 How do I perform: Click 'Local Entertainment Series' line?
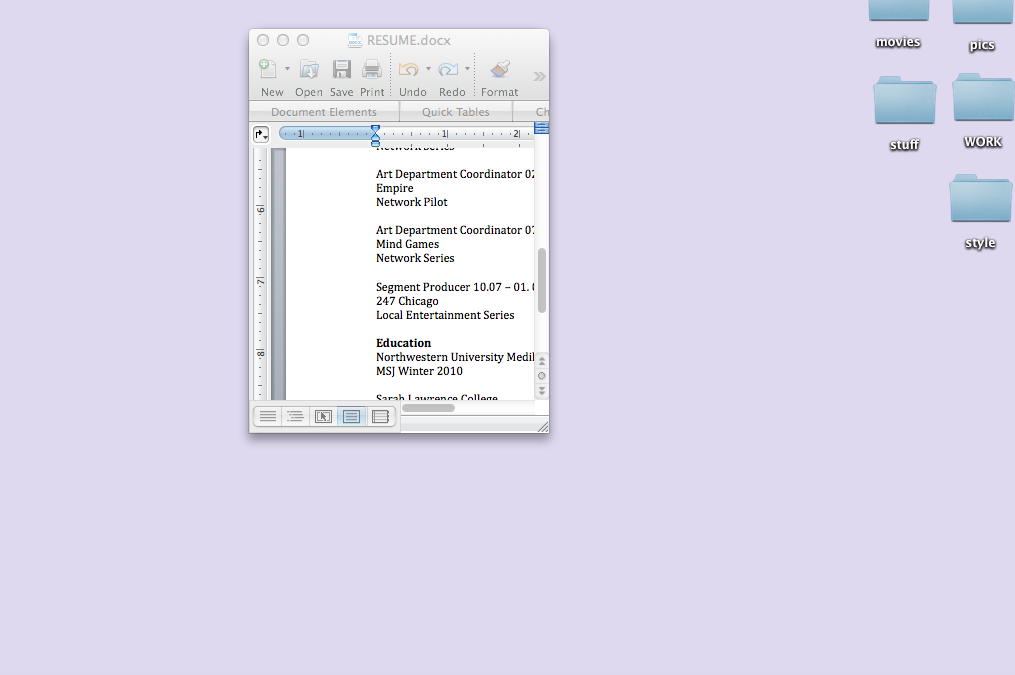(445, 315)
